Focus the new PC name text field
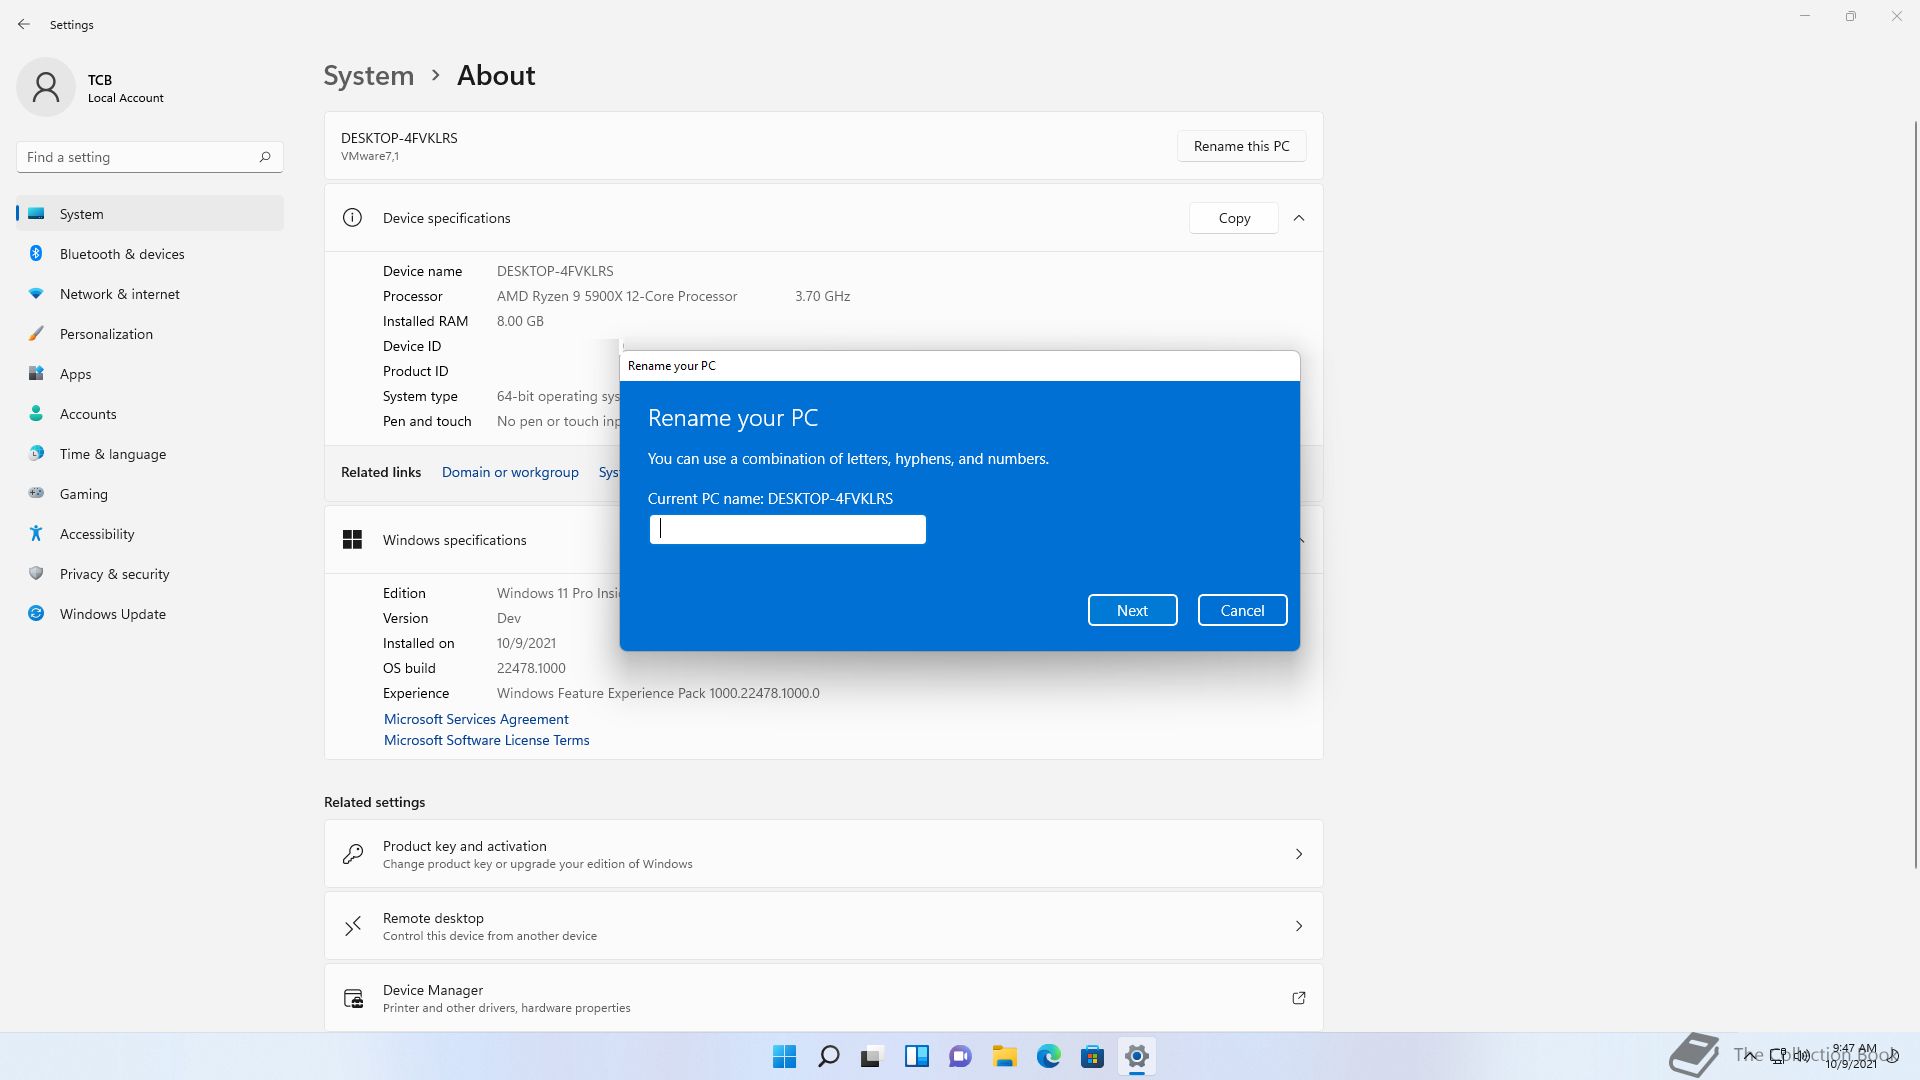The image size is (1920, 1080). click(x=788, y=530)
